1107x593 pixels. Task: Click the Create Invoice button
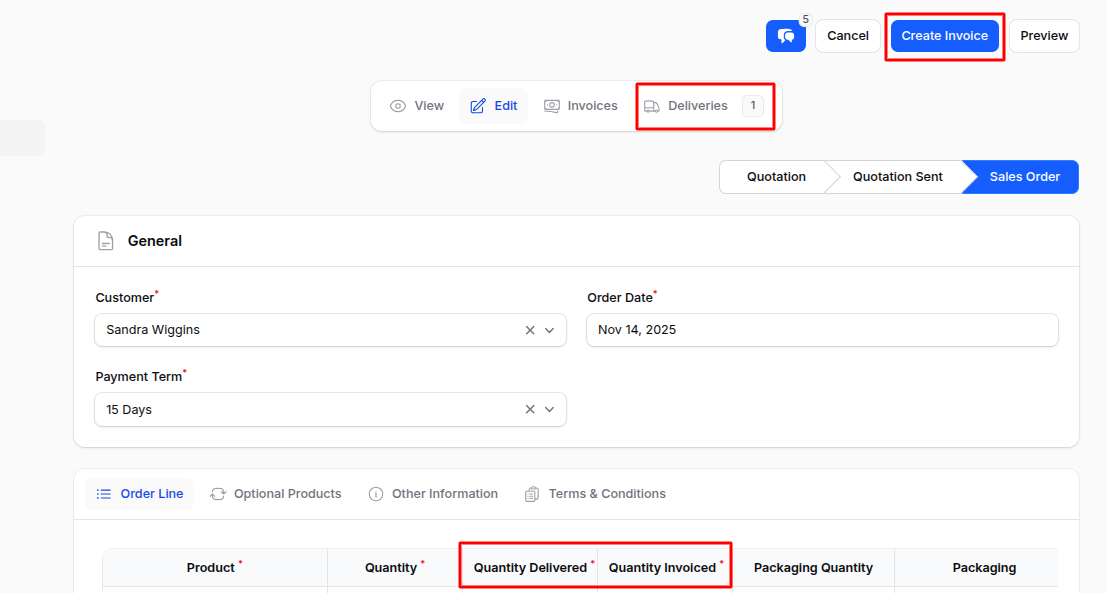click(944, 35)
